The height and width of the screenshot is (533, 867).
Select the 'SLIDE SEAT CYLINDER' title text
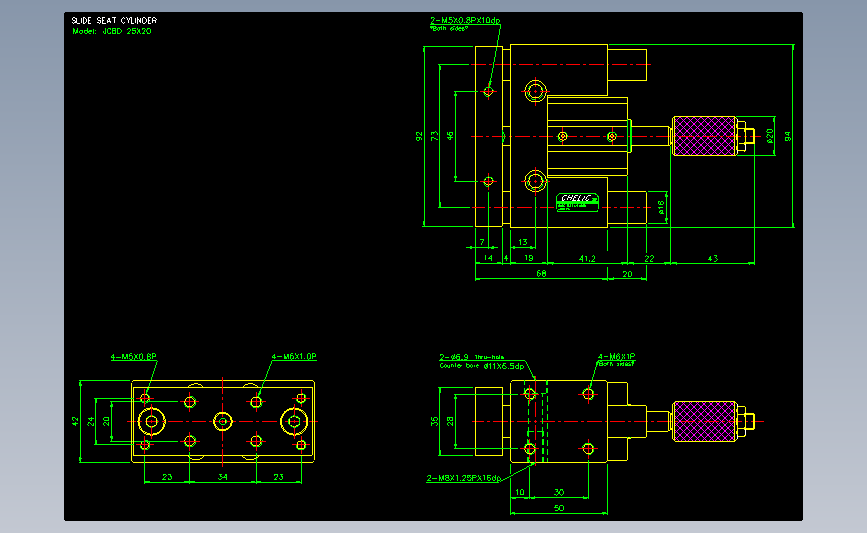114,20
